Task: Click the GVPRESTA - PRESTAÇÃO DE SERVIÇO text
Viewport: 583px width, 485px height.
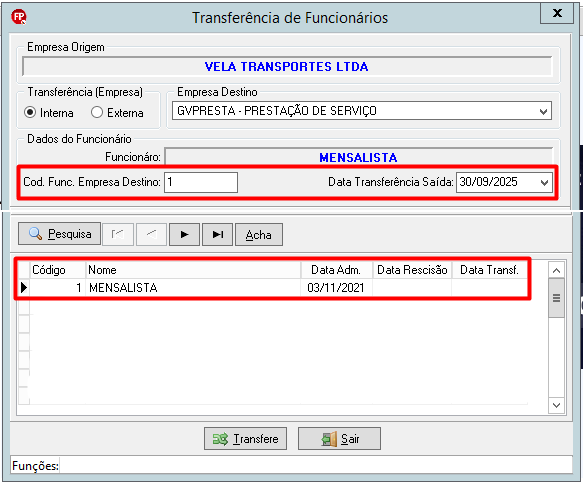Action: pyautogui.click(x=277, y=111)
